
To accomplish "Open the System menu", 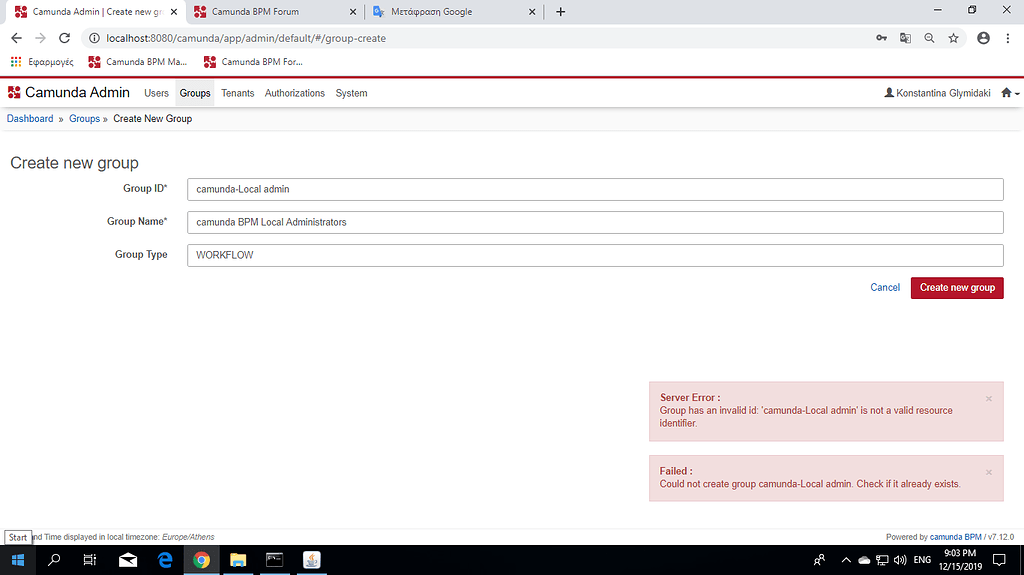I will pos(351,93).
